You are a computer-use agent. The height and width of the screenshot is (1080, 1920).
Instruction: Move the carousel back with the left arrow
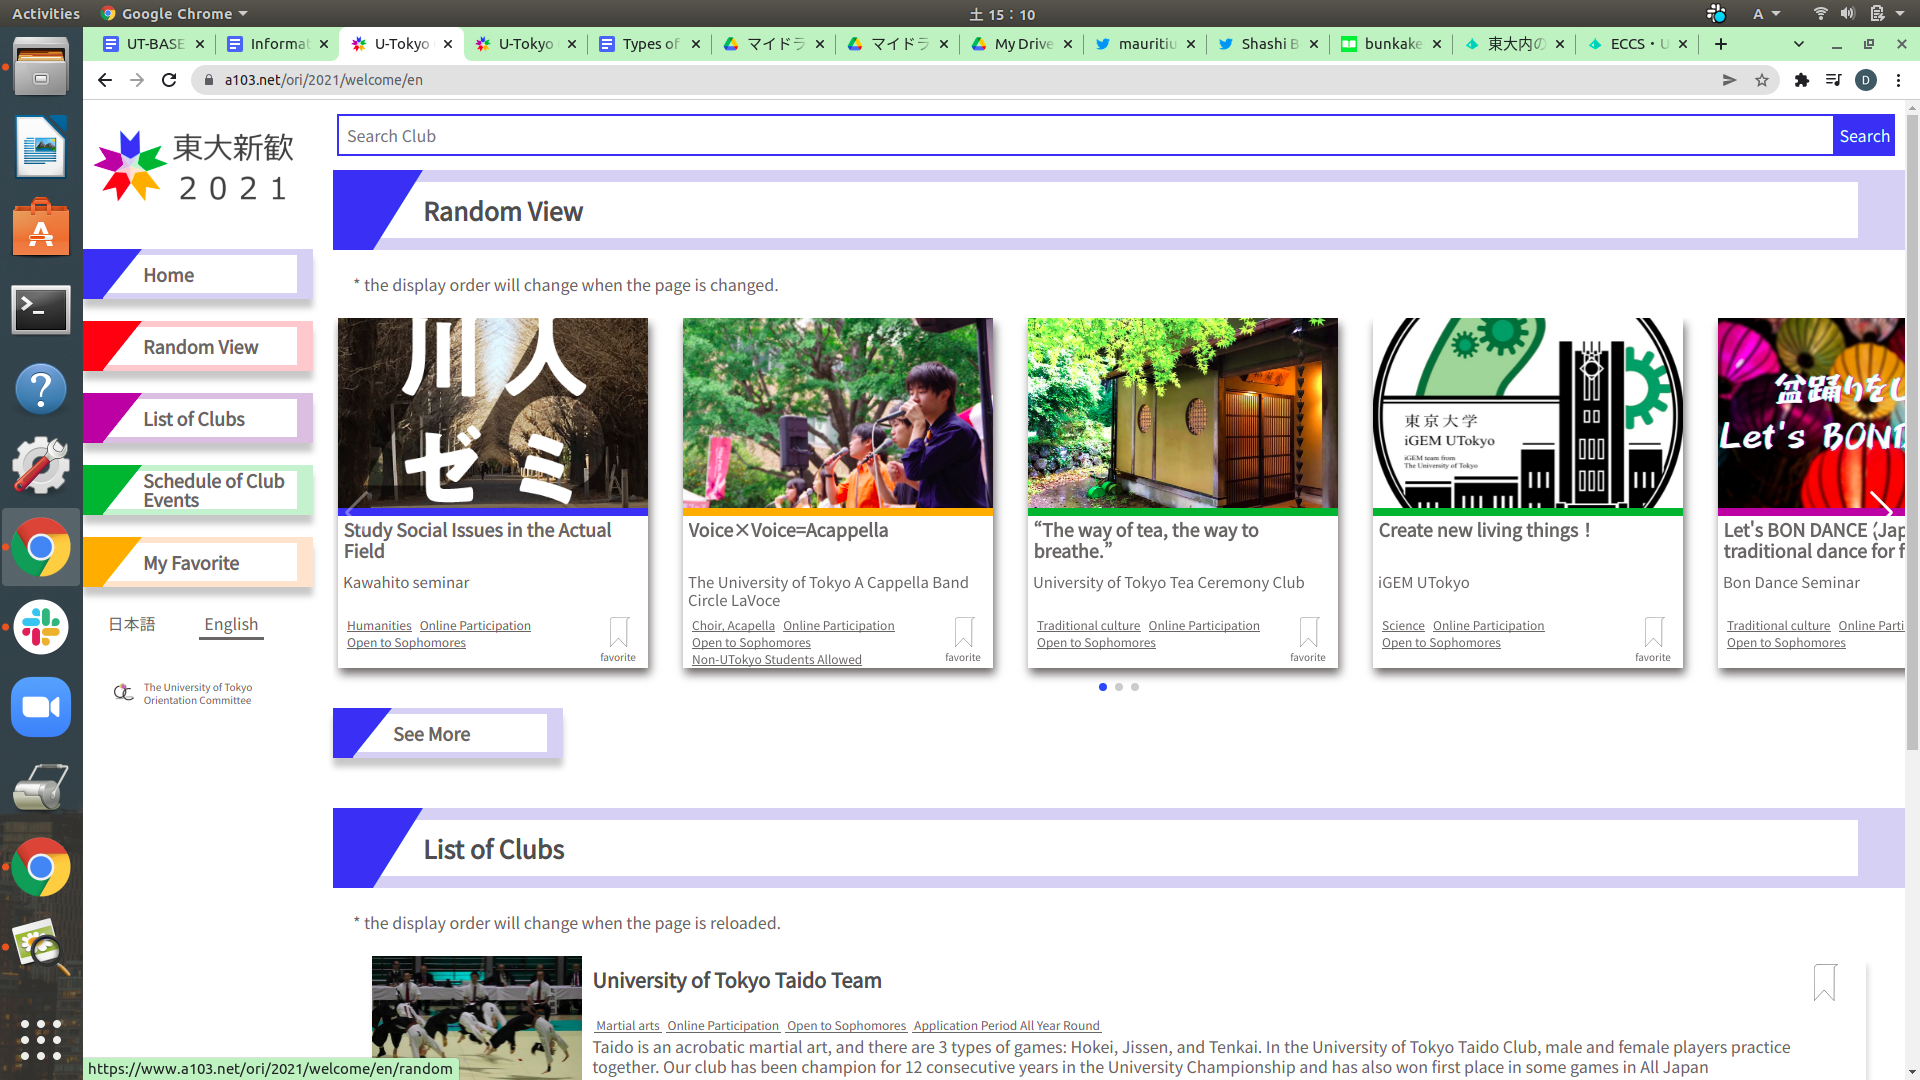pos(358,506)
